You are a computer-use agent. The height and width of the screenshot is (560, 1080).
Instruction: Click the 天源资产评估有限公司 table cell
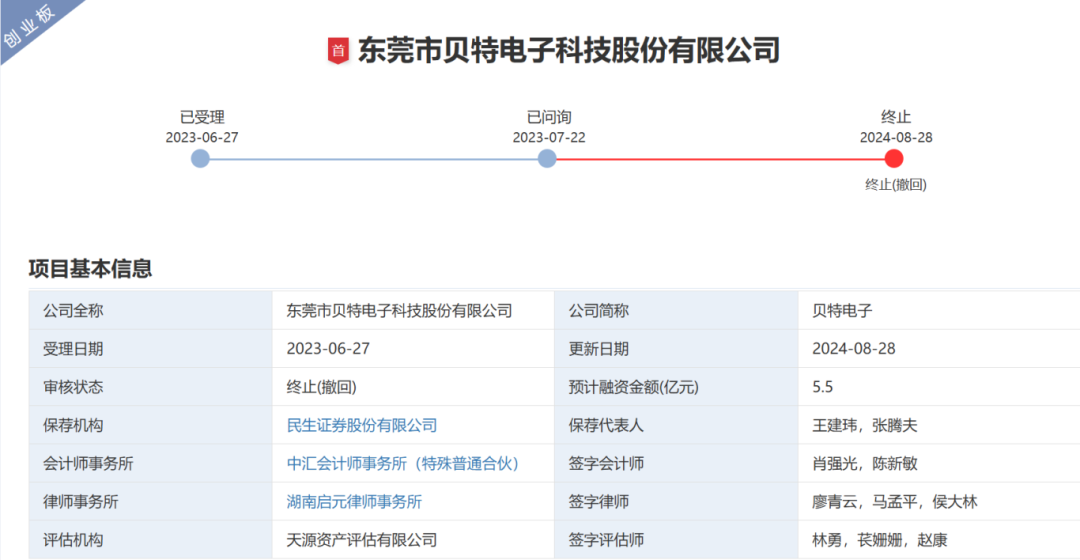coord(362,539)
